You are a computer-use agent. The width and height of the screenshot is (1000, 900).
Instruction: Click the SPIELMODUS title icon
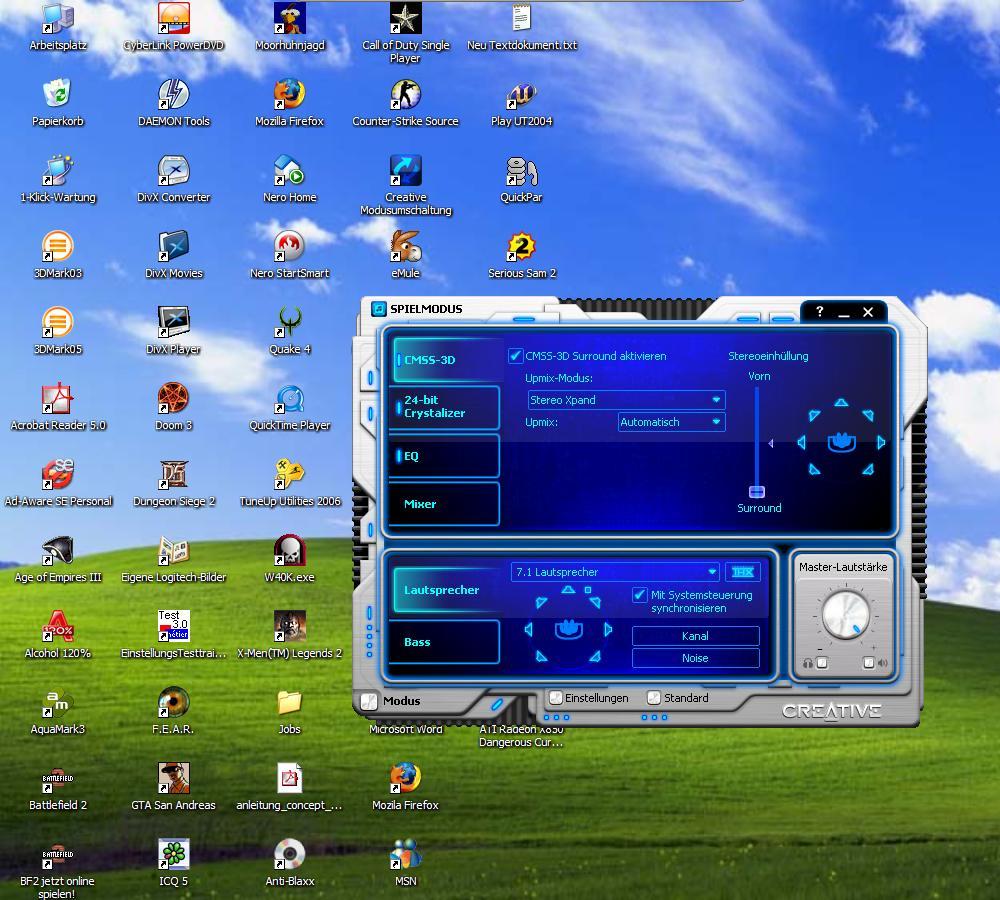click(379, 309)
